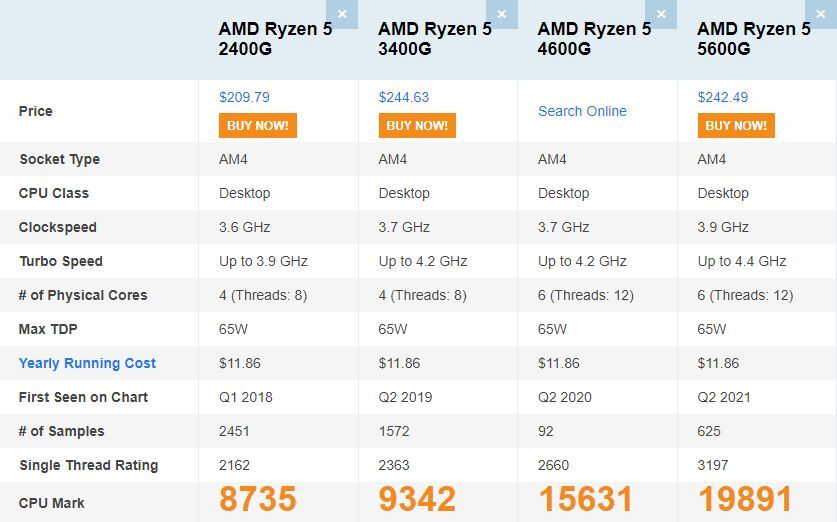Click Search Online for the Ryzen 5 4600G
The image size is (837, 522).
582,111
